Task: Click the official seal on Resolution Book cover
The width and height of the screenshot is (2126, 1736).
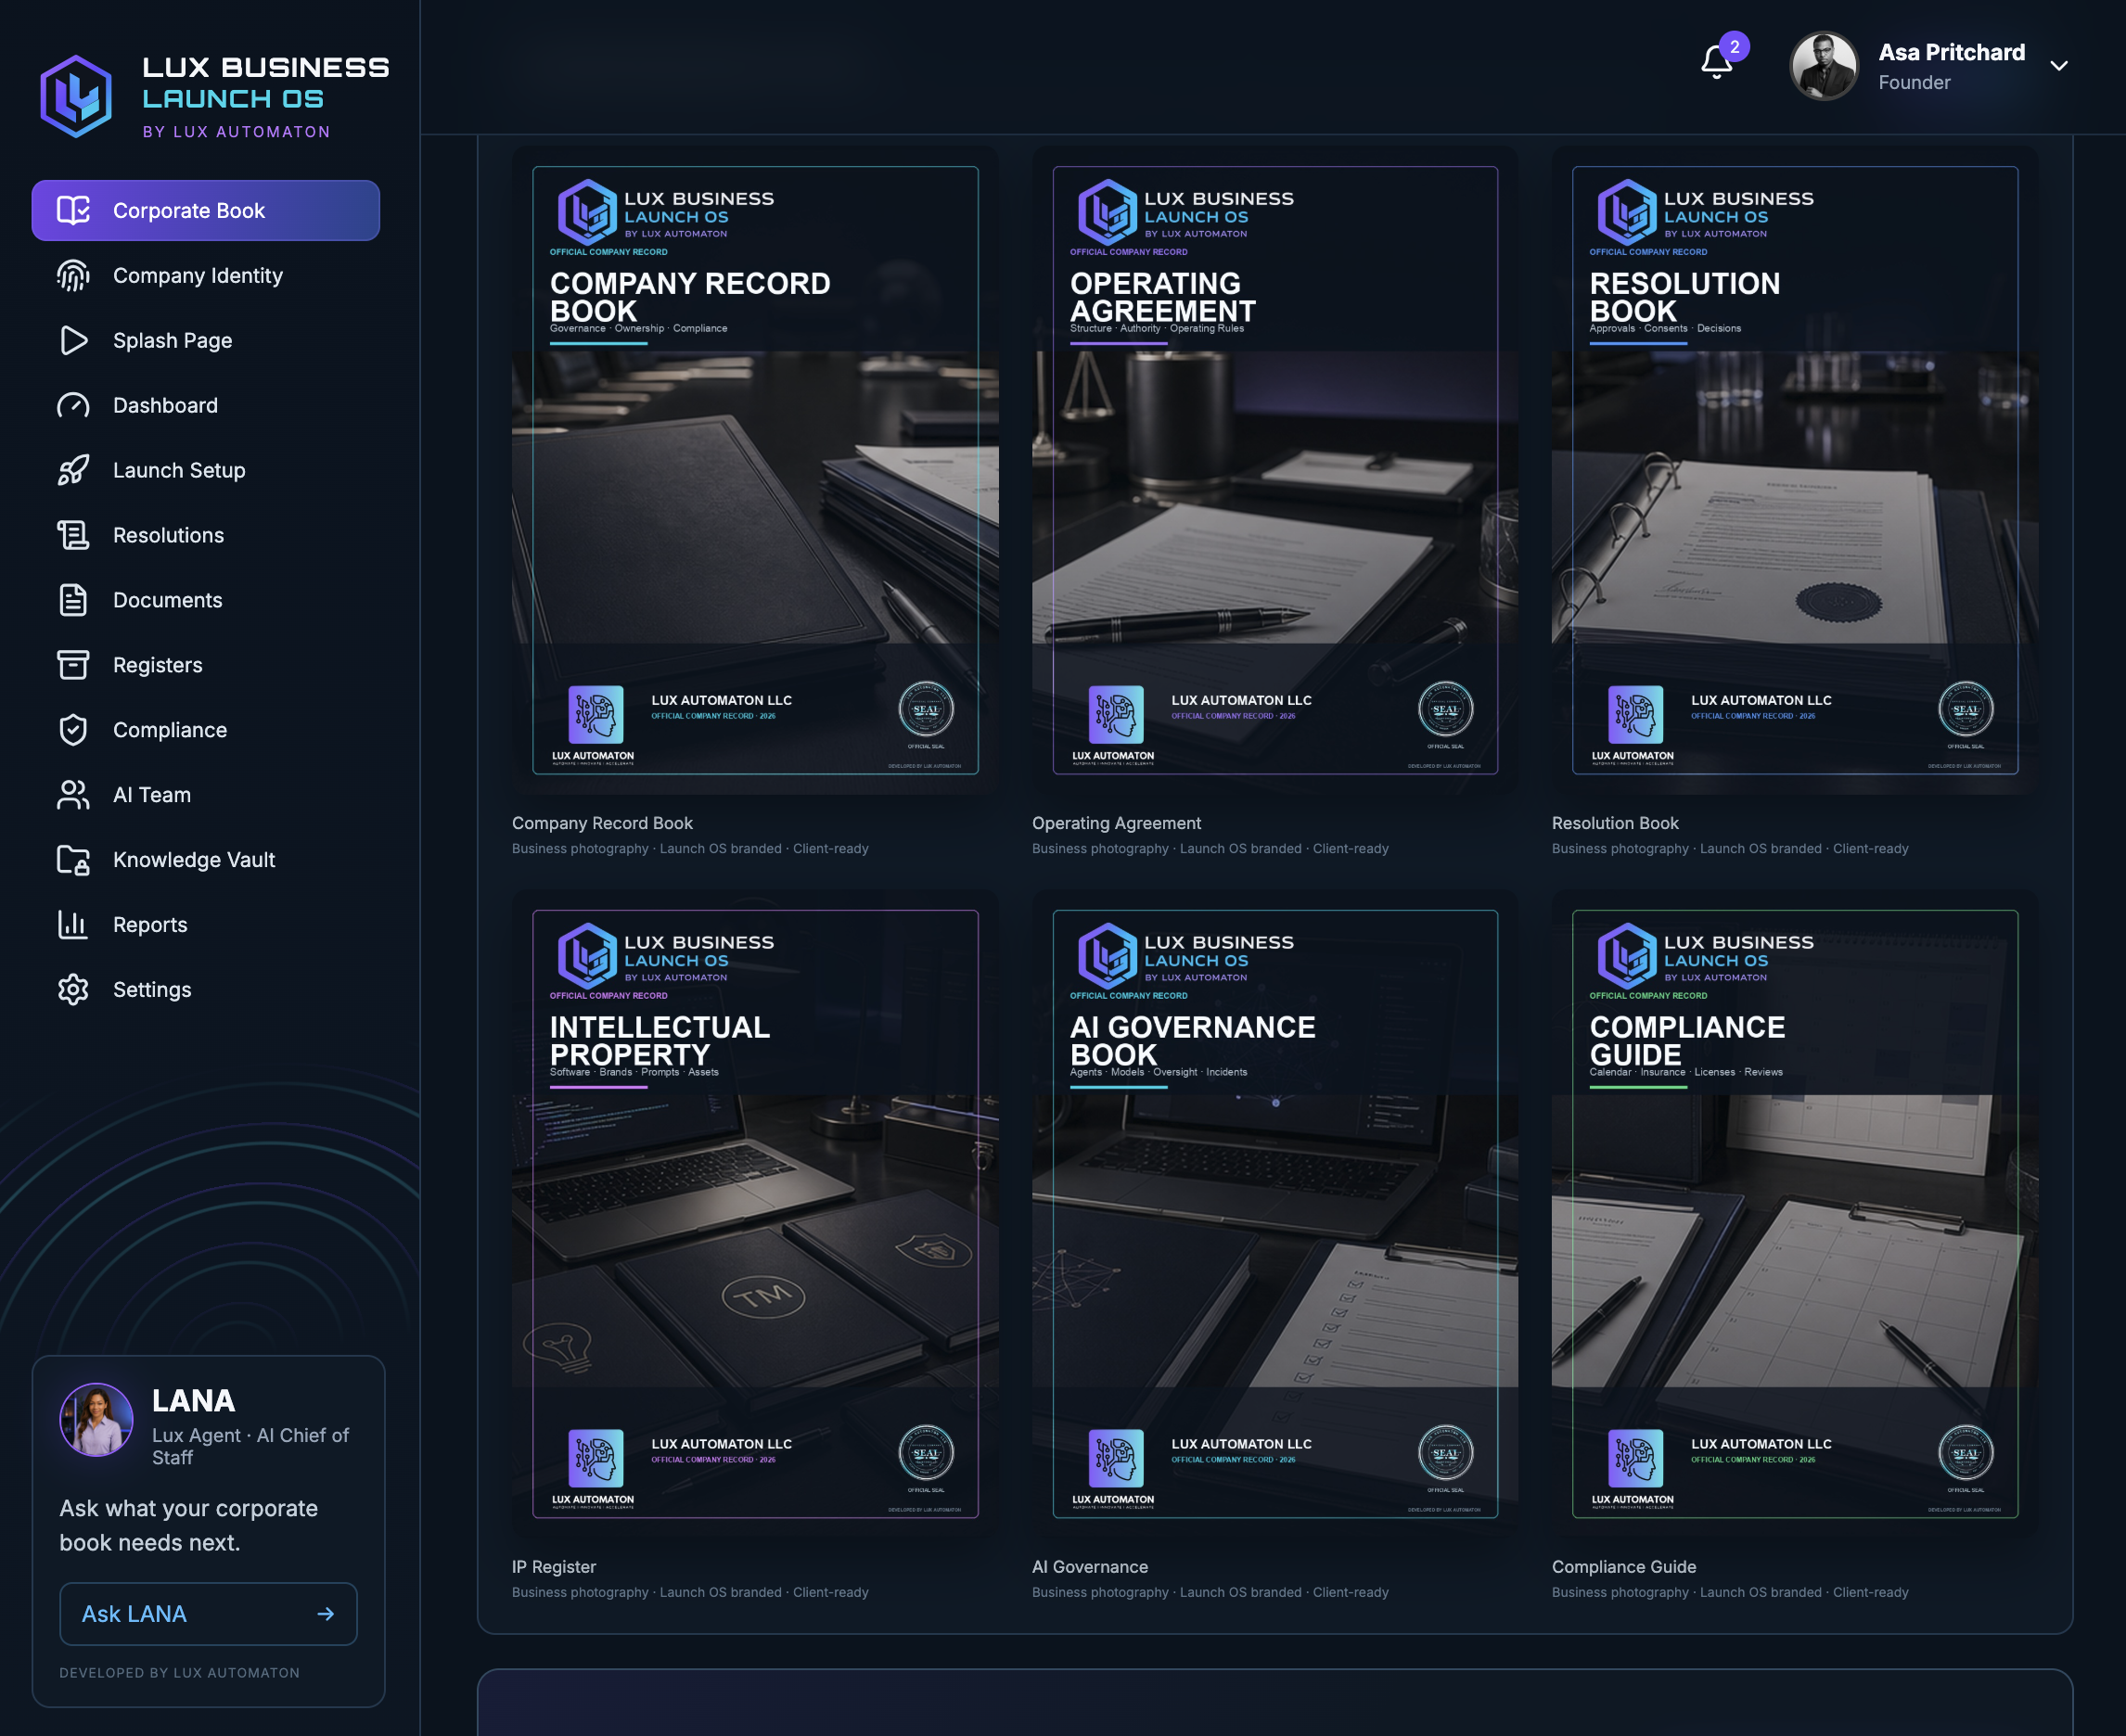Action: 1965,709
